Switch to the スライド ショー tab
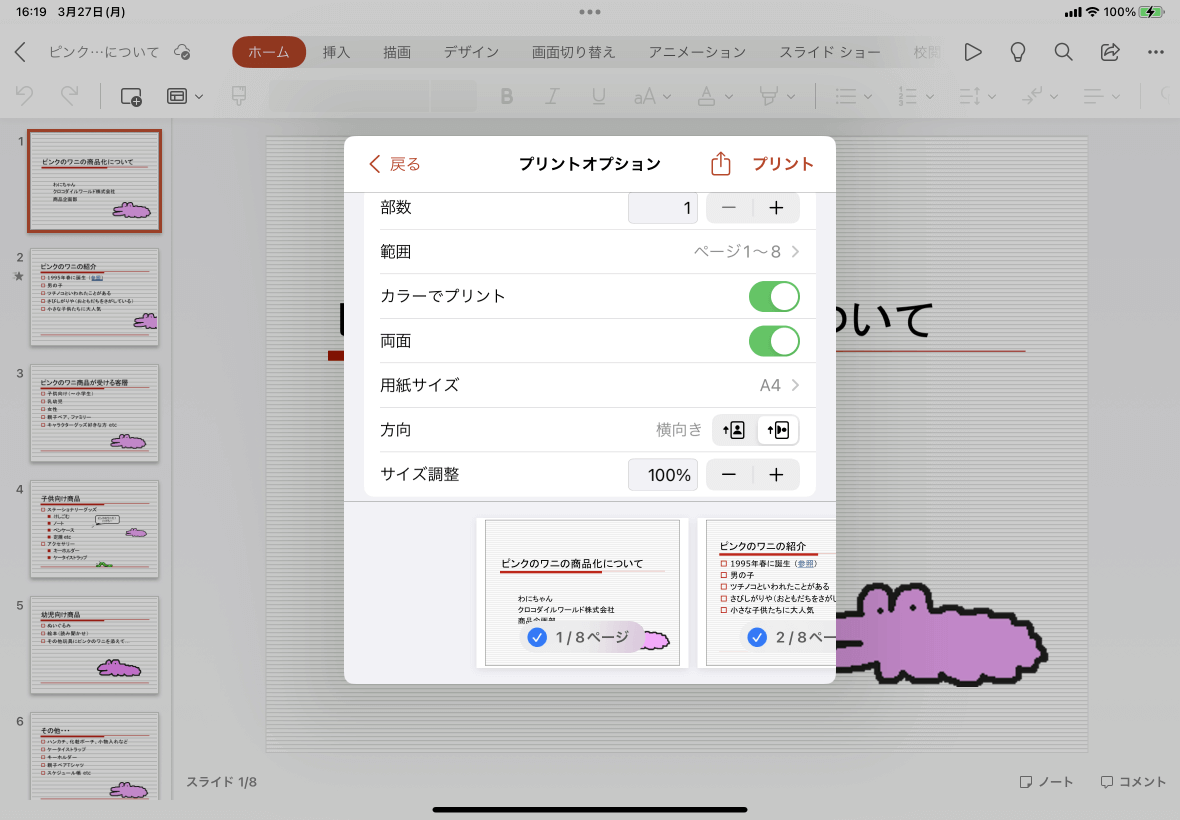 (x=829, y=52)
